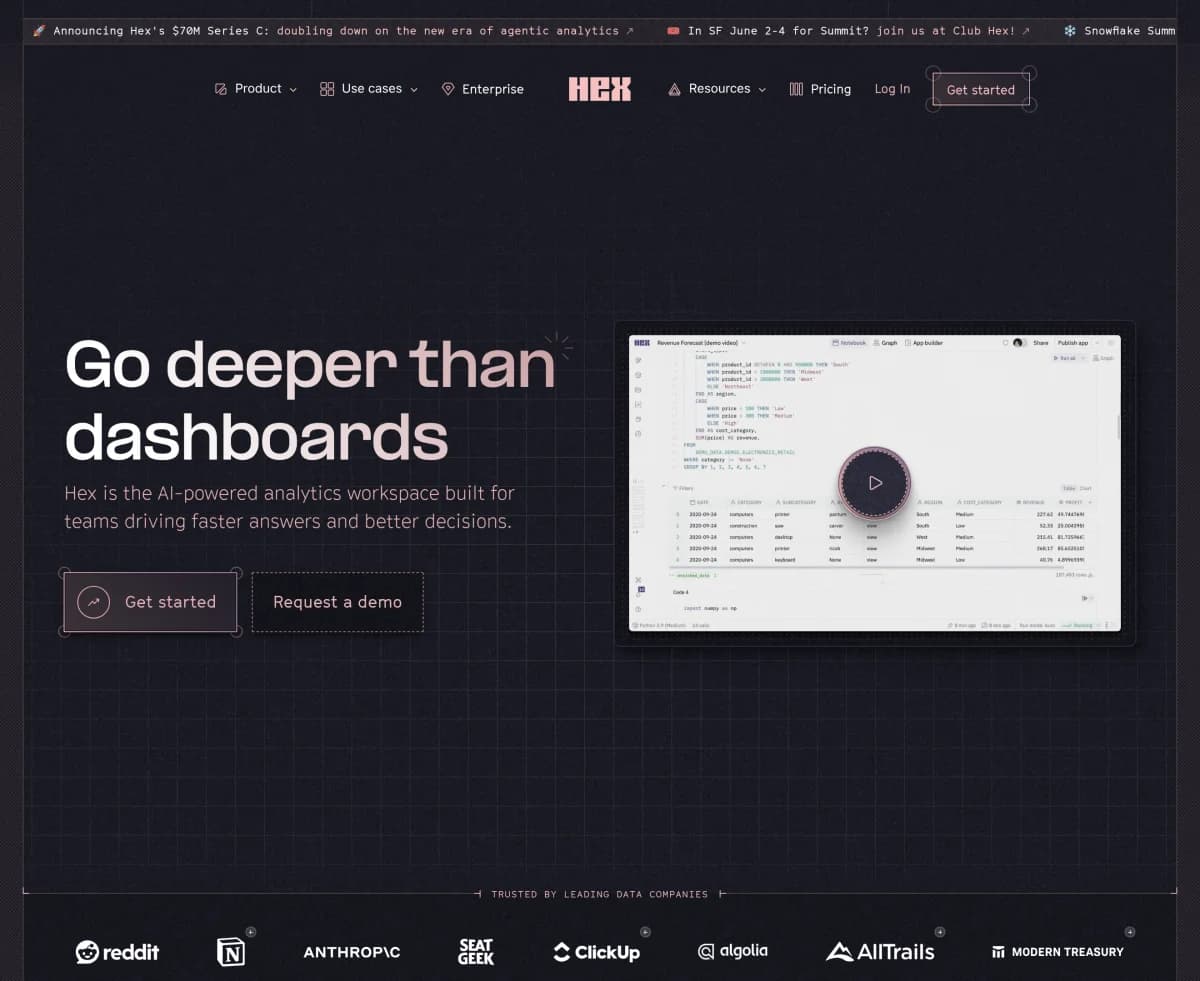This screenshot has height=981, width=1200.
Task: Select the ClickUp logo
Action: 596,952
